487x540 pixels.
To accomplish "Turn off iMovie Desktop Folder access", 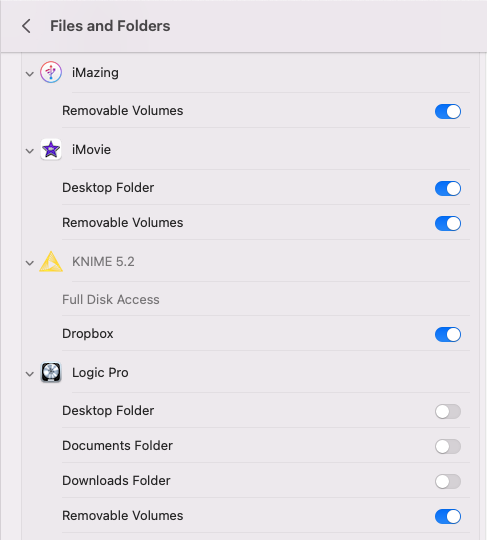I will [x=448, y=188].
